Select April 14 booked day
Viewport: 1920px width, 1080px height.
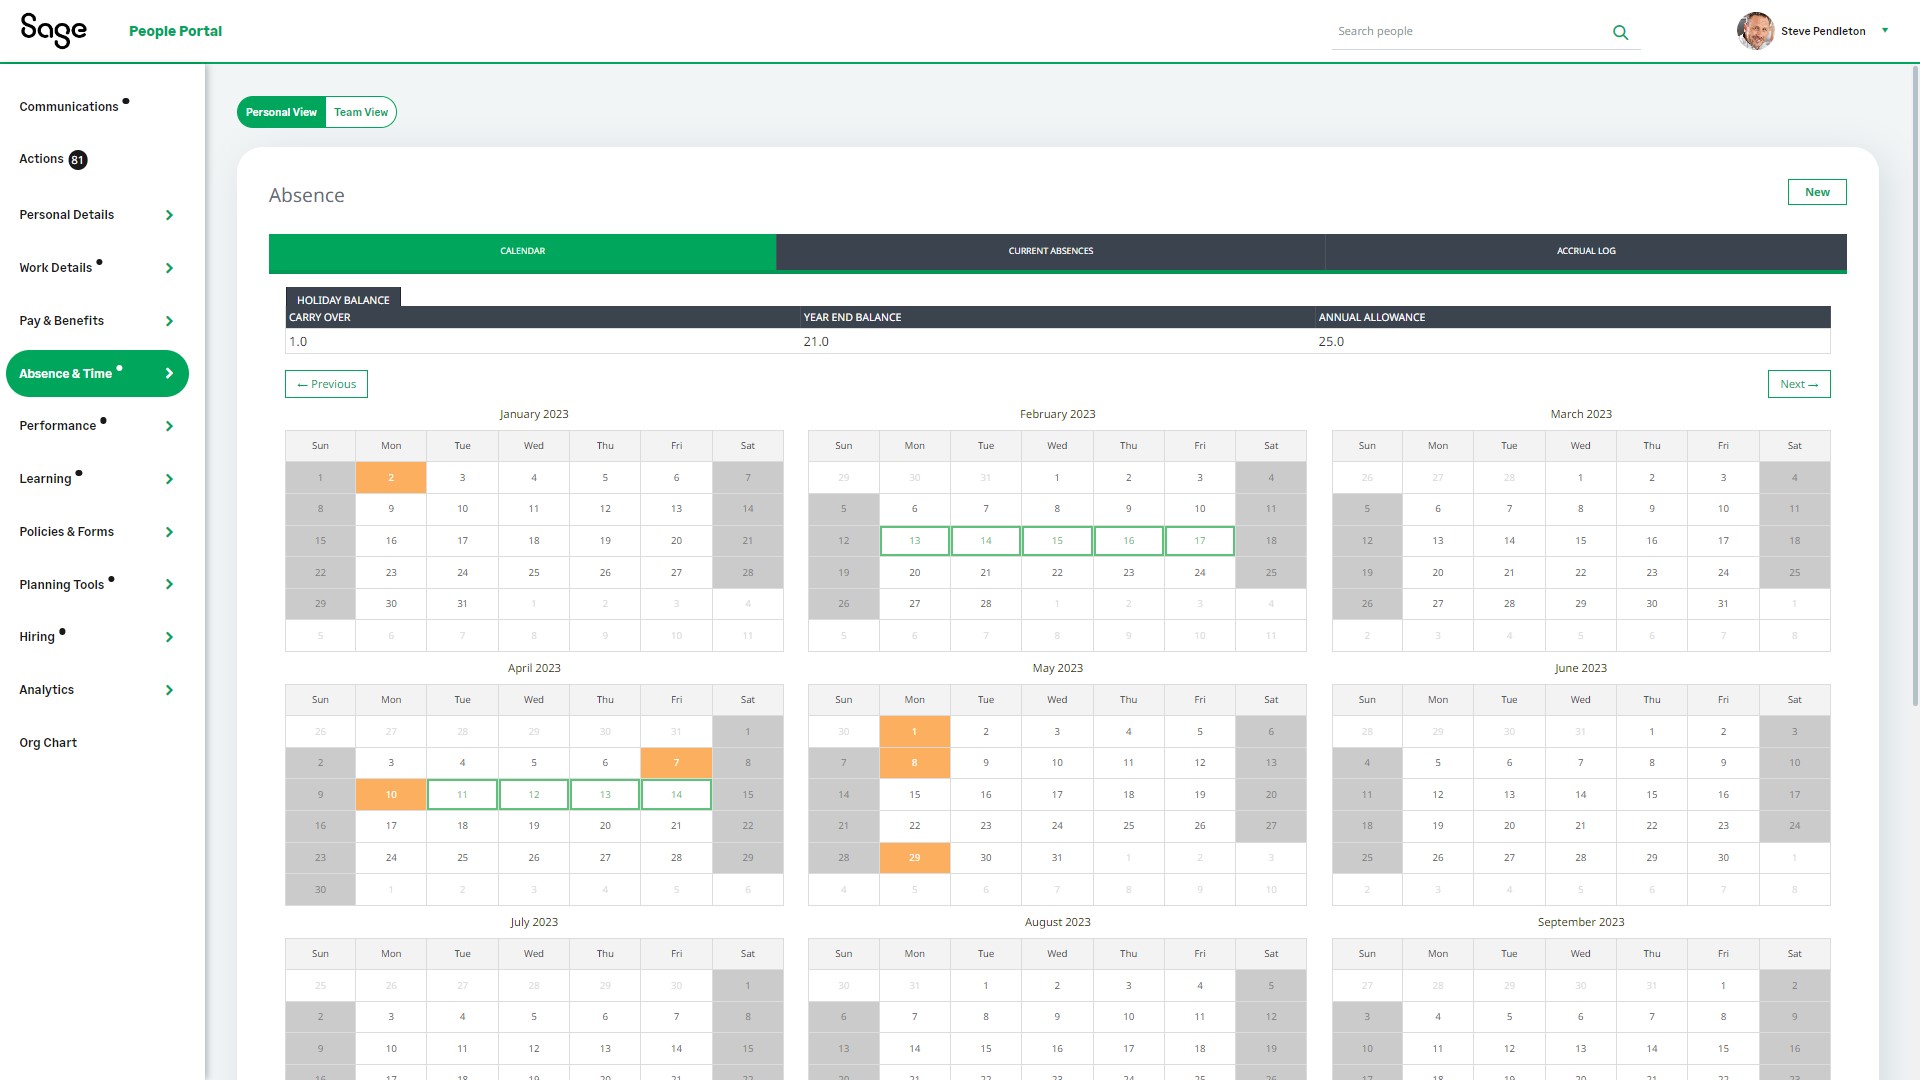click(676, 795)
